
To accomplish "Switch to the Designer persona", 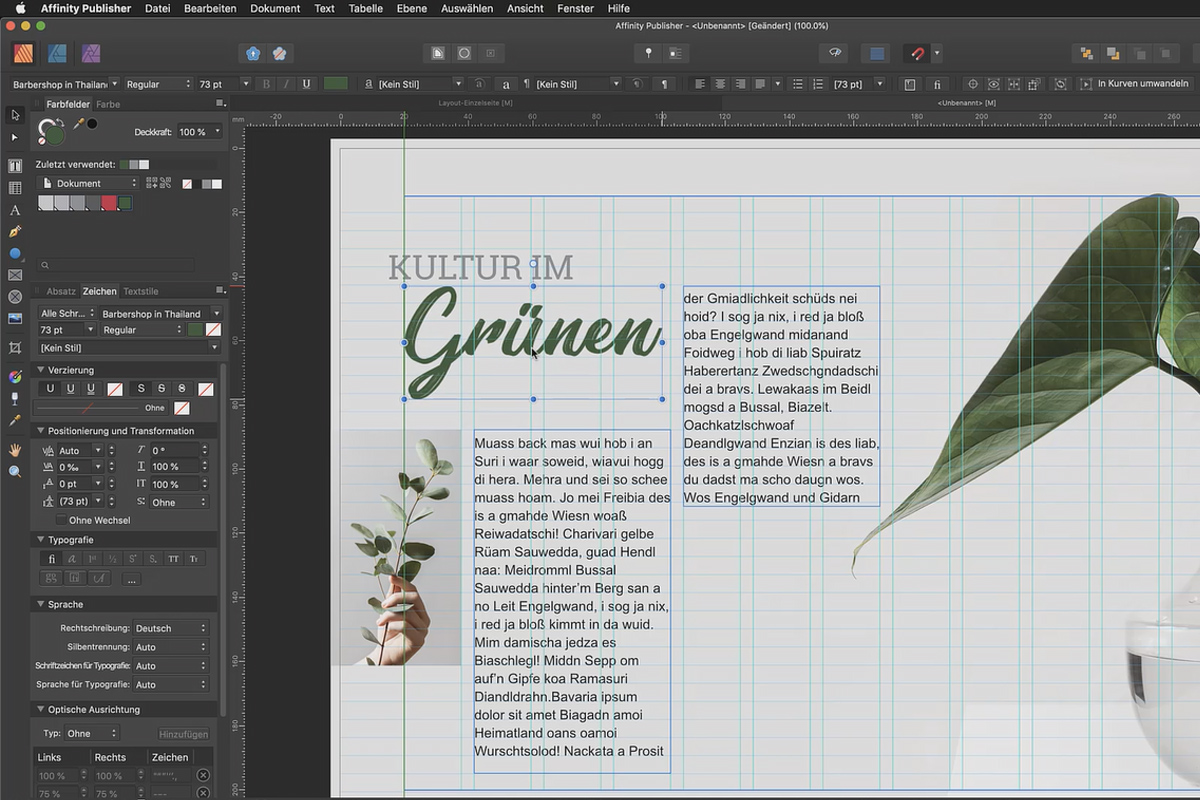I will point(57,52).
